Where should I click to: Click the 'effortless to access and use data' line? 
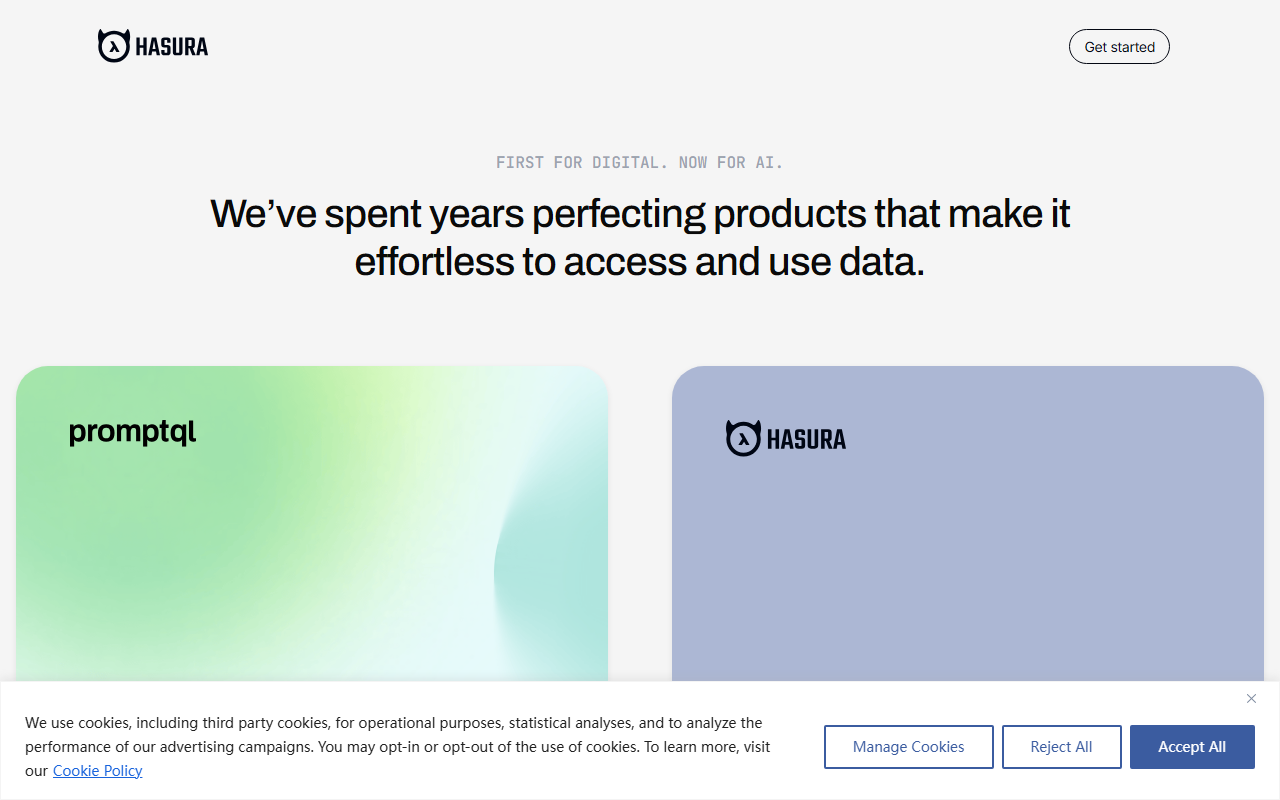pyautogui.click(x=640, y=262)
